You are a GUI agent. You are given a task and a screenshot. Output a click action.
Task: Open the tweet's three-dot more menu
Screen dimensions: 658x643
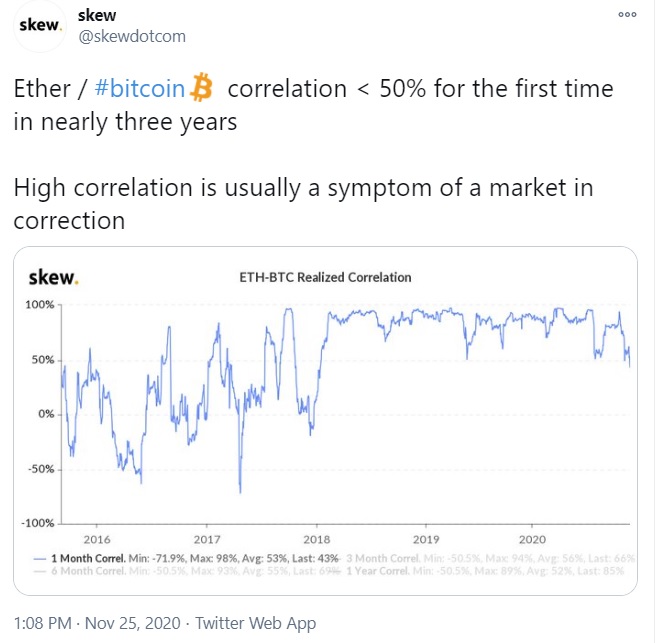coord(627,15)
